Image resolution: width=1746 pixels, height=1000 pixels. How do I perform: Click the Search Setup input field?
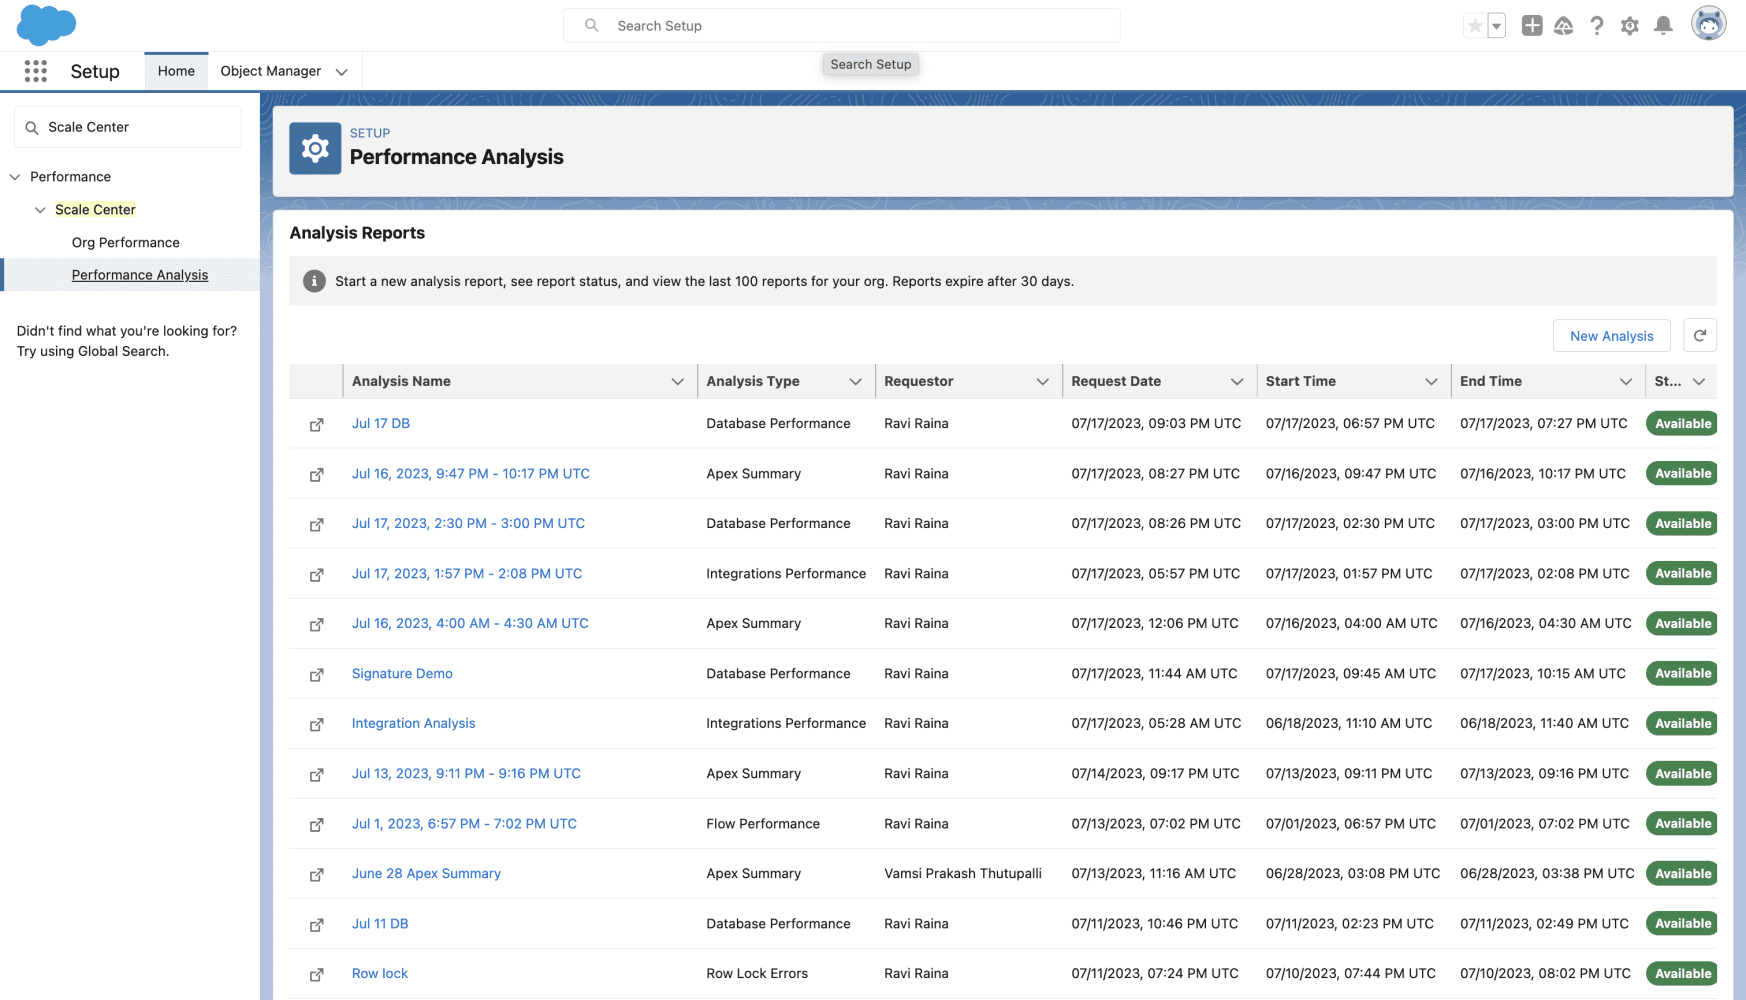pyautogui.click(x=842, y=26)
